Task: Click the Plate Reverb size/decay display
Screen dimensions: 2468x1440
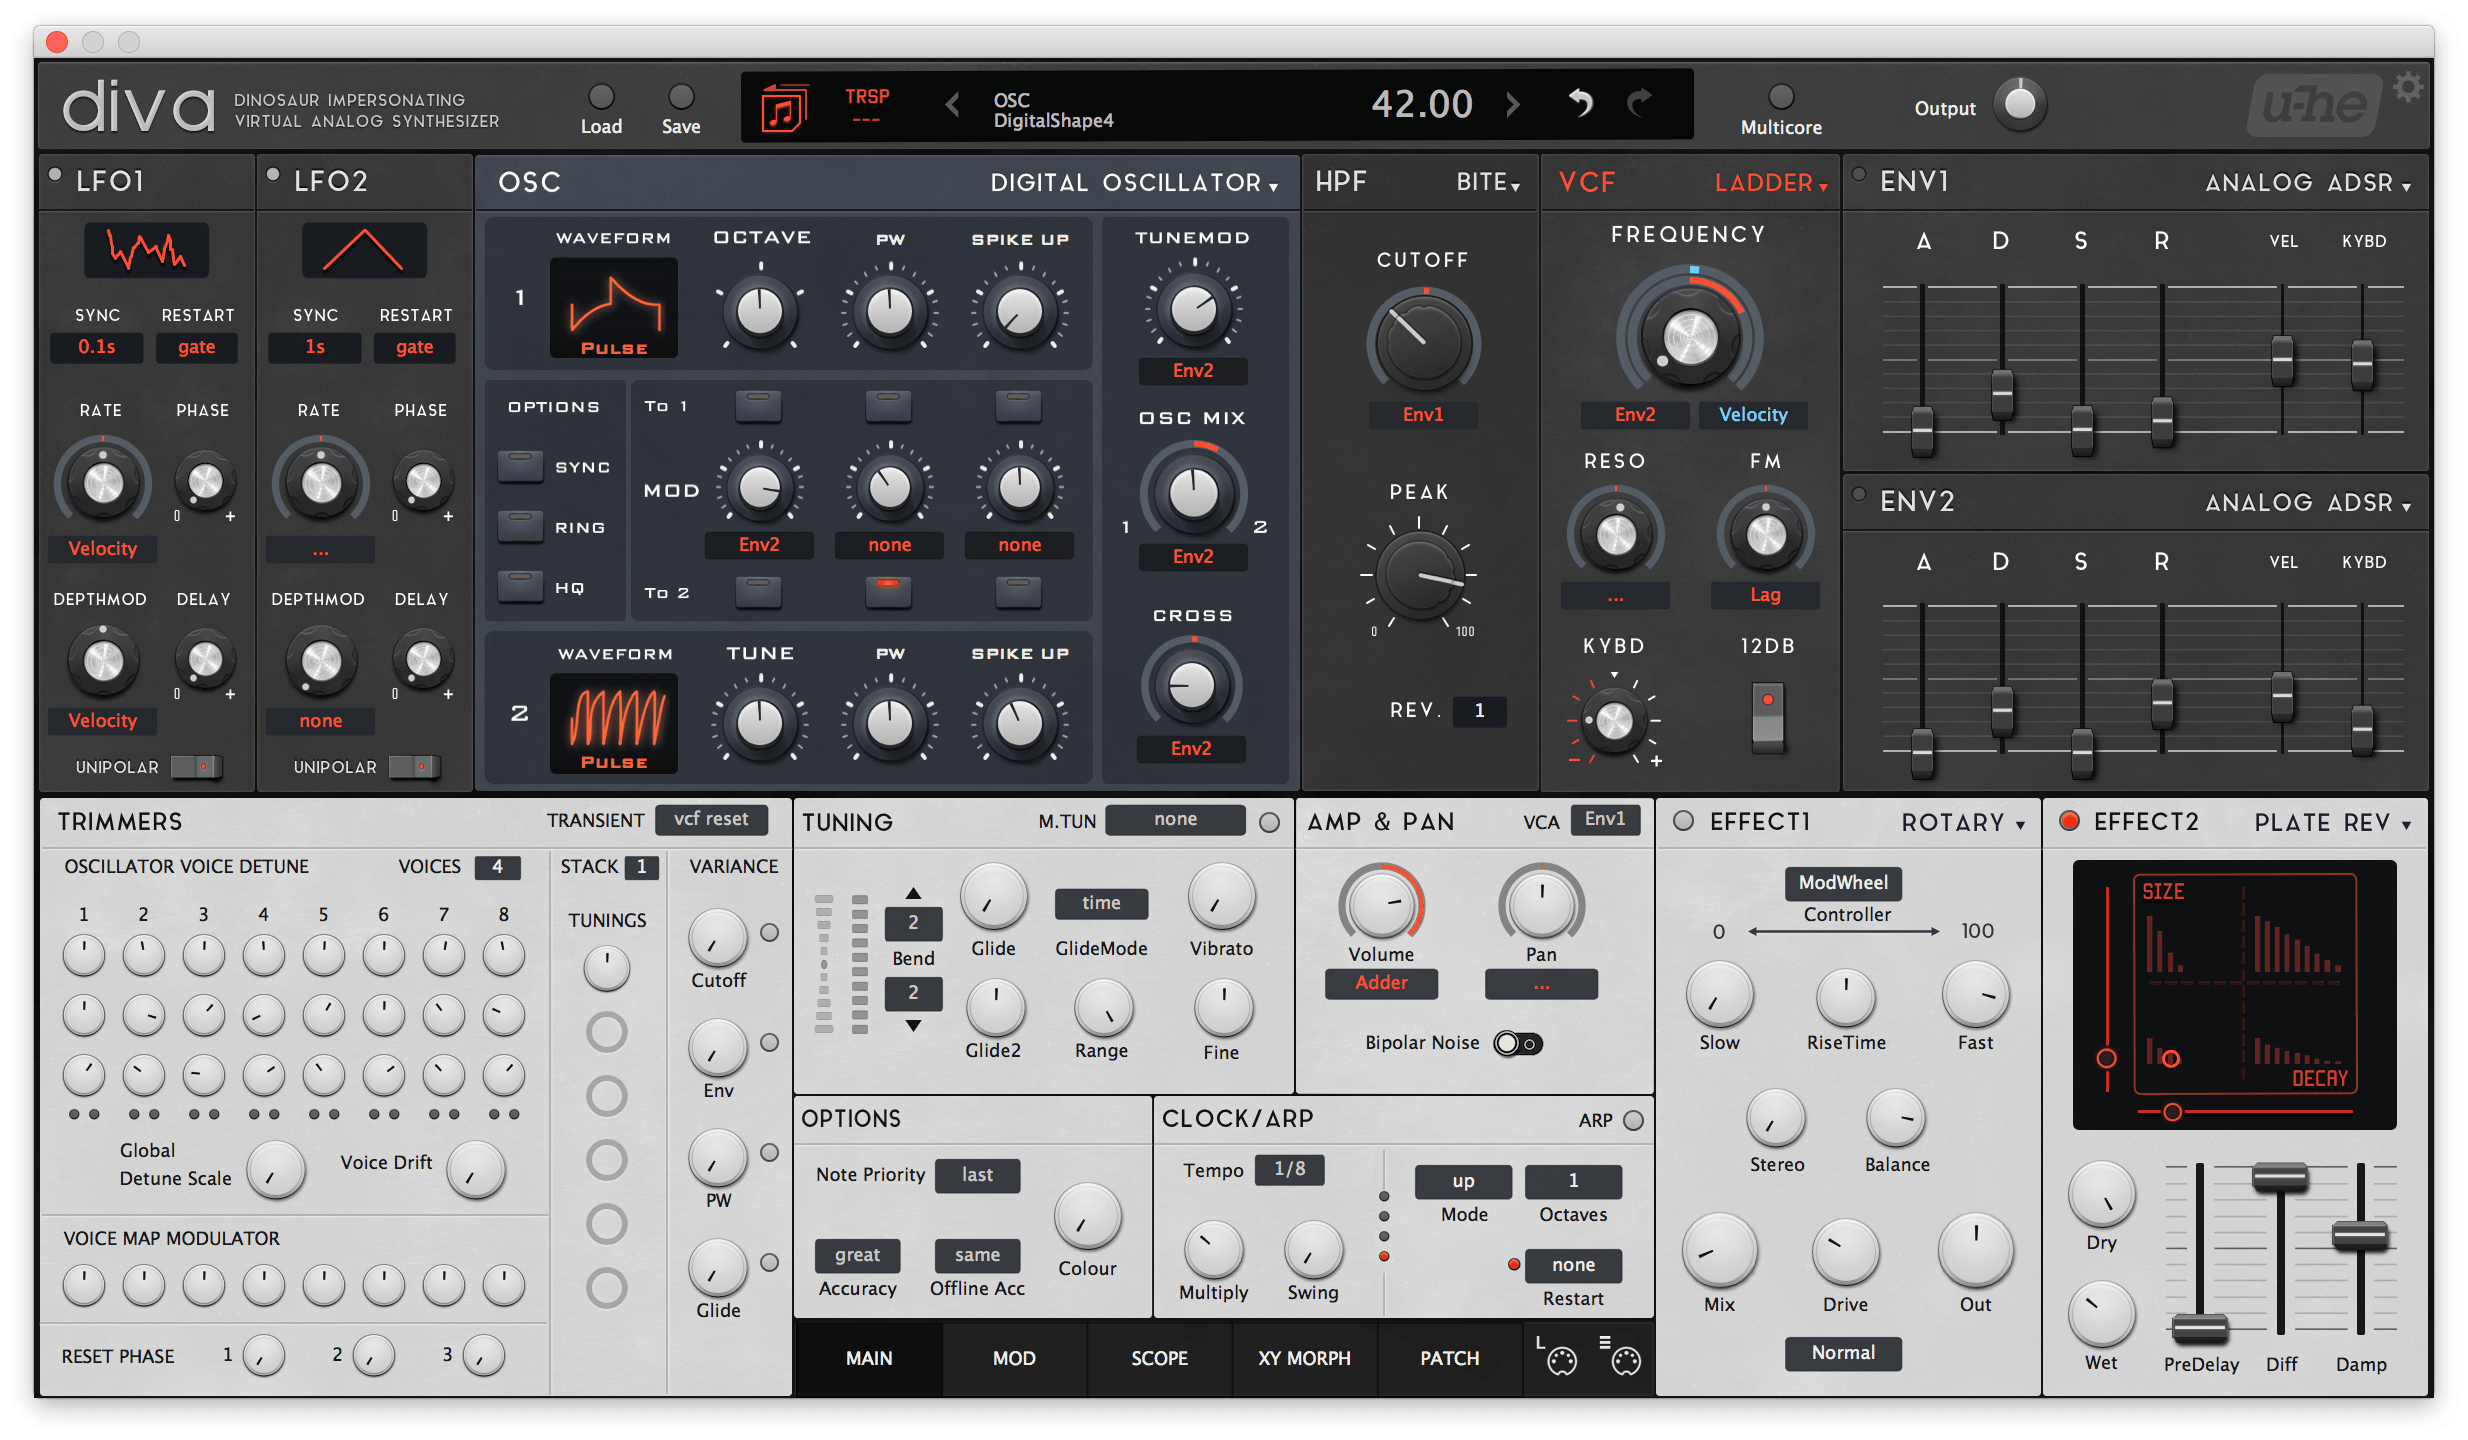Action: tap(2234, 994)
